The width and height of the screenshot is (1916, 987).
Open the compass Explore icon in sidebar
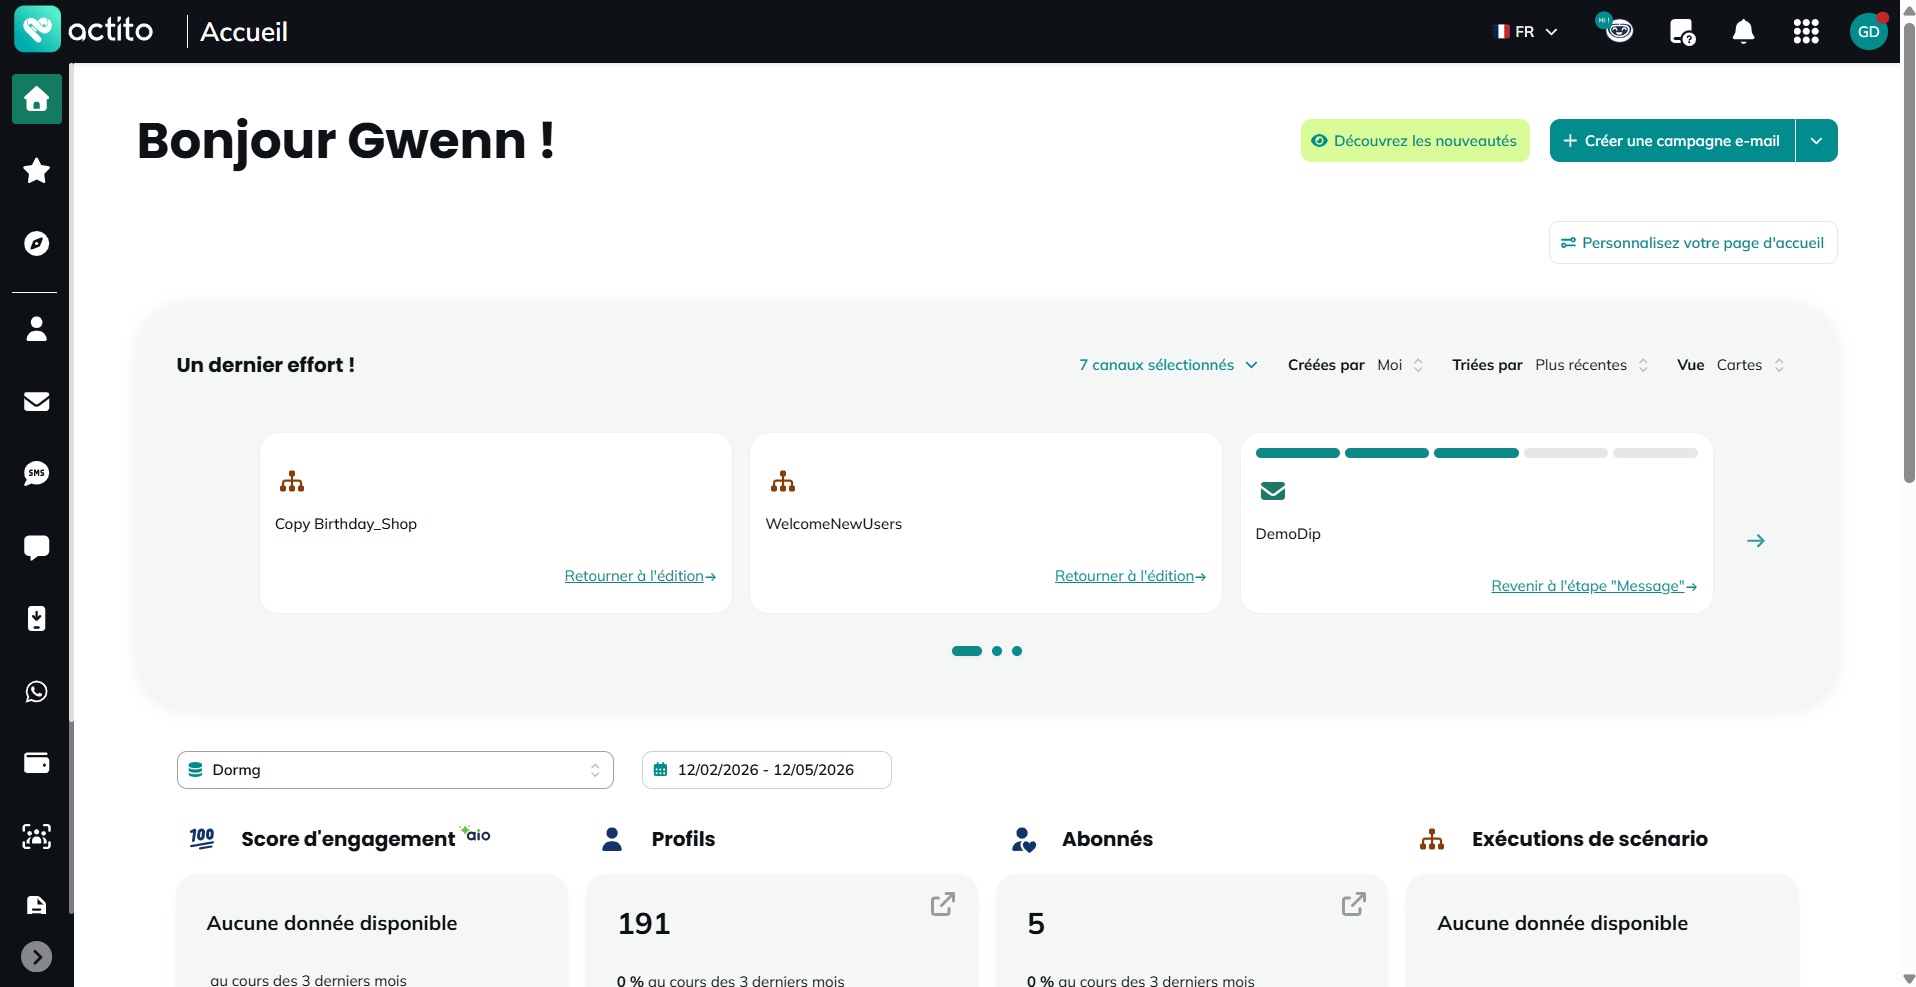[37, 243]
